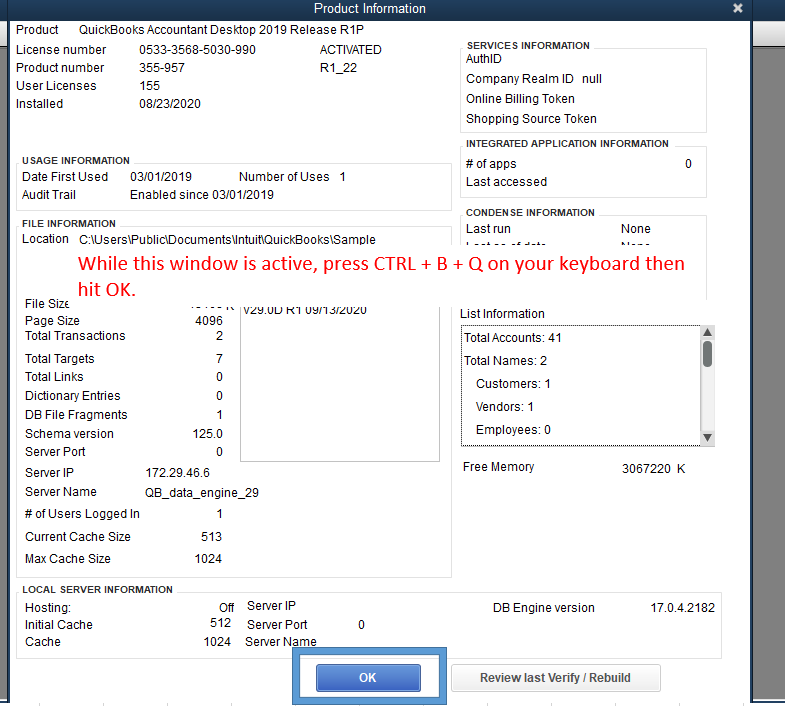Click the Last accessed label
The height and width of the screenshot is (706, 785).
click(x=506, y=182)
